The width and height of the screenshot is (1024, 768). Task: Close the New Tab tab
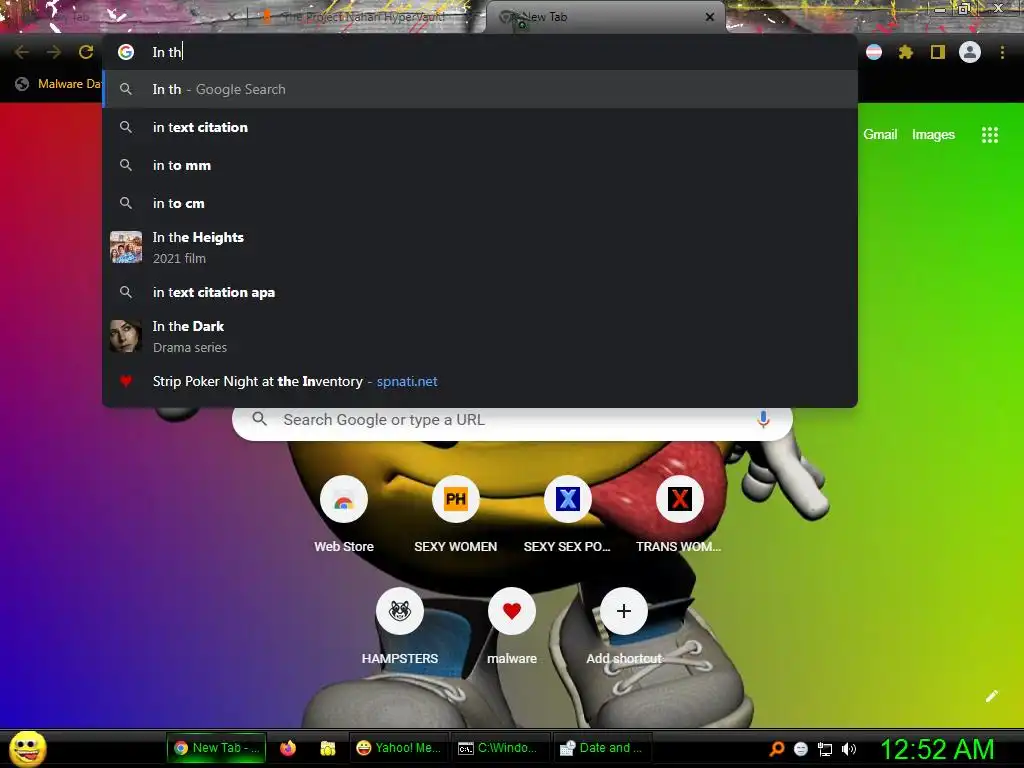[709, 17]
